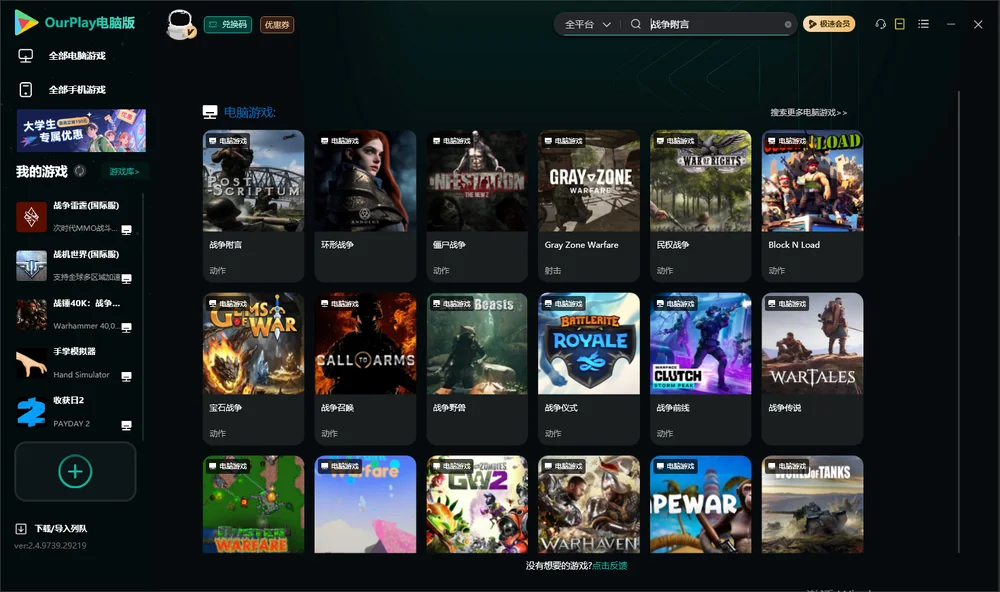
Task: Open the 僵尸战争 Infestation game card
Action: click(x=477, y=205)
